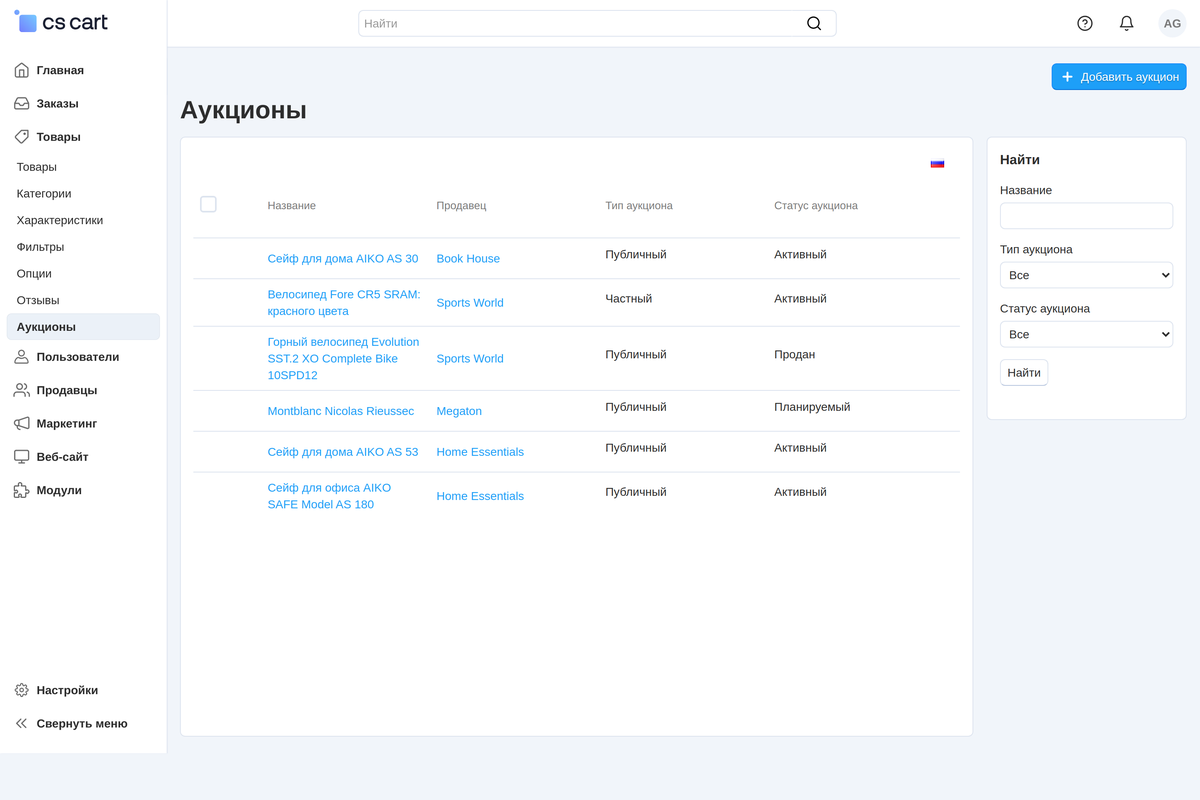Open the notifications bell
This screenshot has width=1200, height=800.
(1127, 23)
